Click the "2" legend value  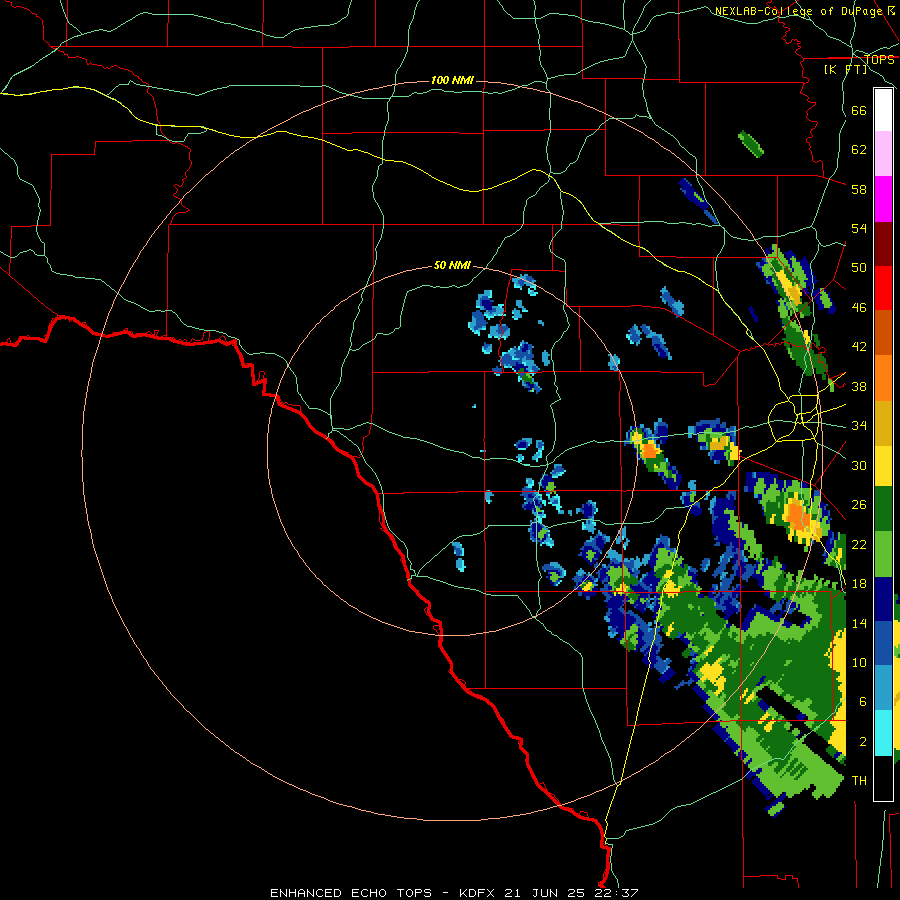(x=863, y=742)
